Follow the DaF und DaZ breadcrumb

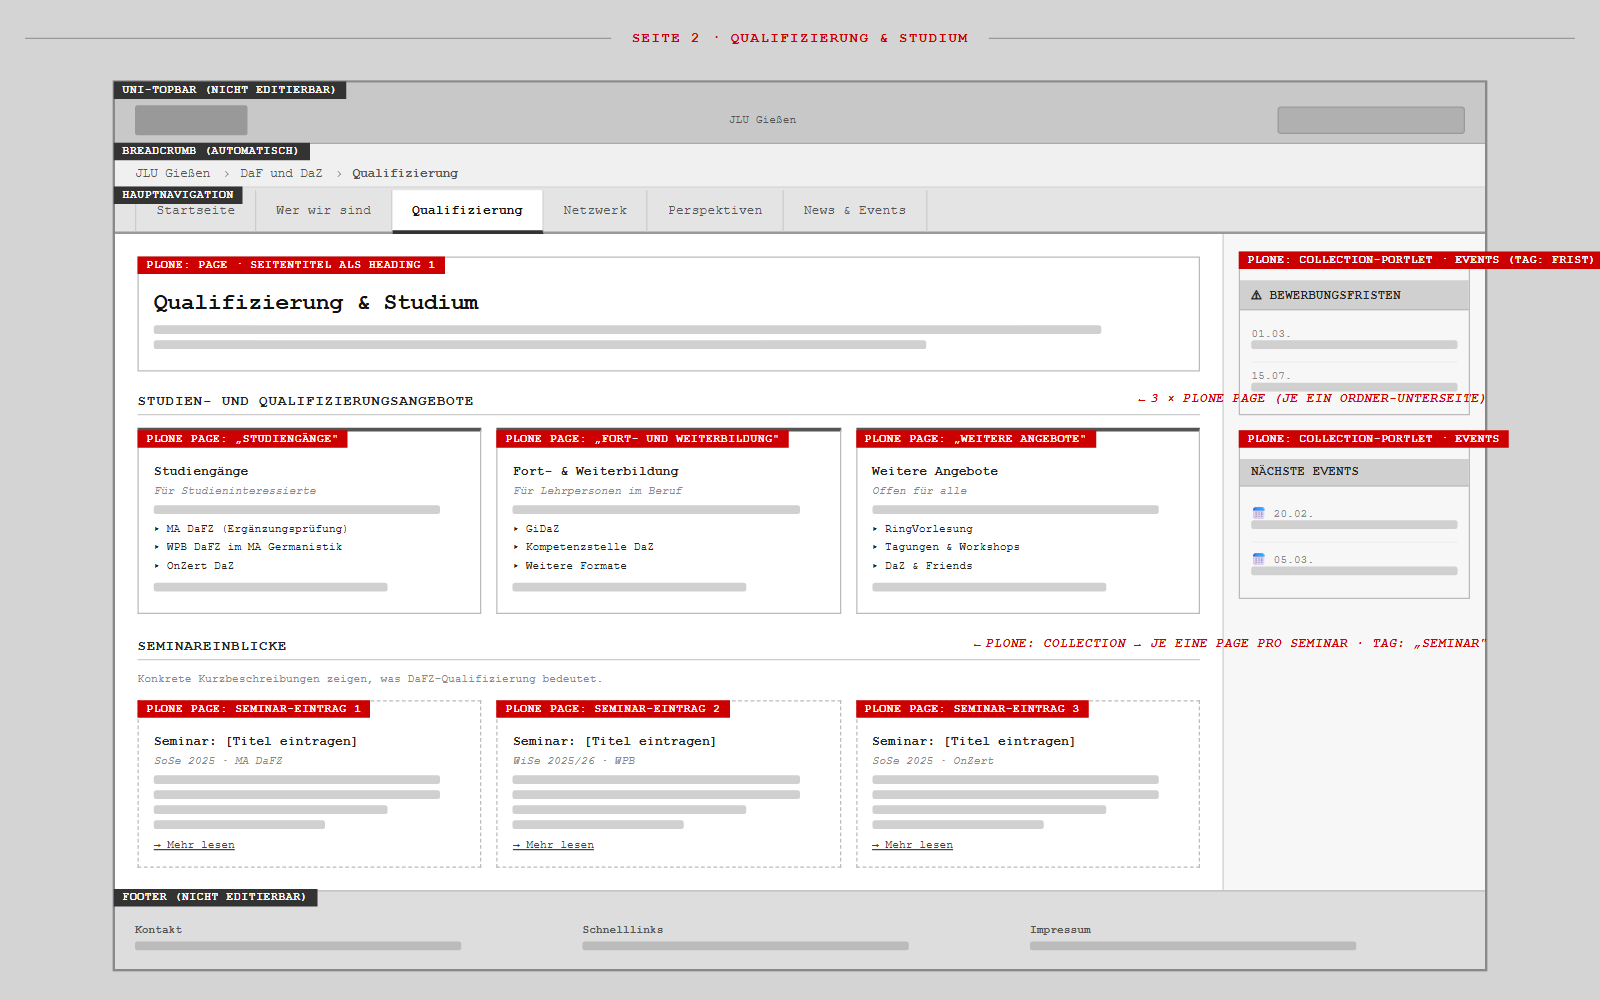coord(281,173)
